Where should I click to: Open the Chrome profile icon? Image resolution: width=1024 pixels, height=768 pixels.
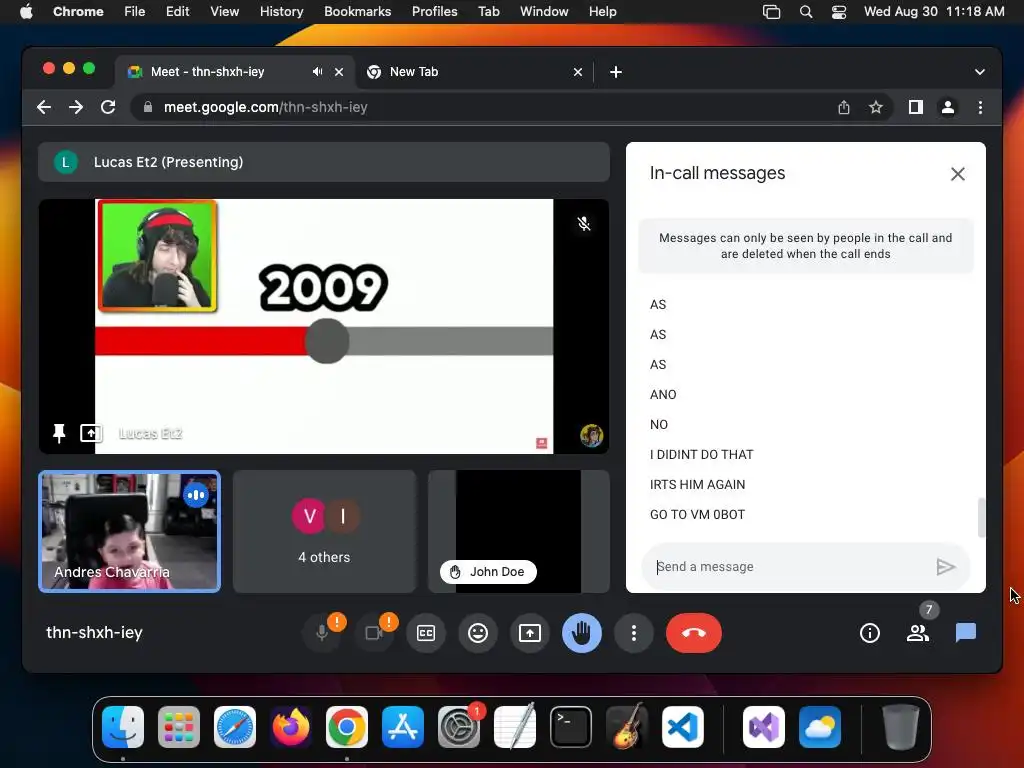coord(948,107)
